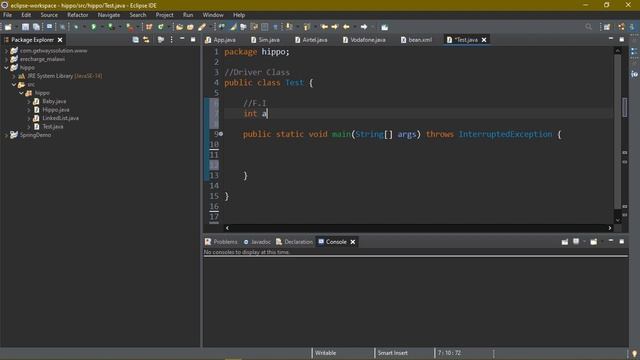This screenshot has height=360, width=640.
Task: Expand the erecharge_malawi project
Action: click(6, 59)
